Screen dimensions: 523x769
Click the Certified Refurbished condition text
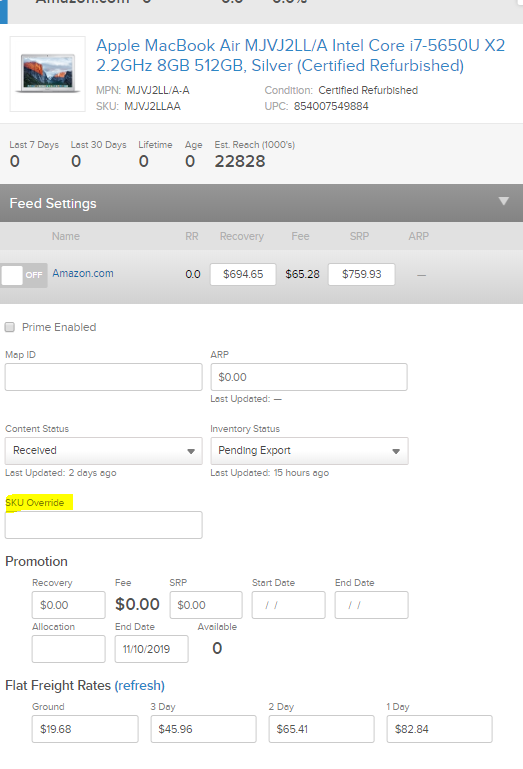click(368, 90)
